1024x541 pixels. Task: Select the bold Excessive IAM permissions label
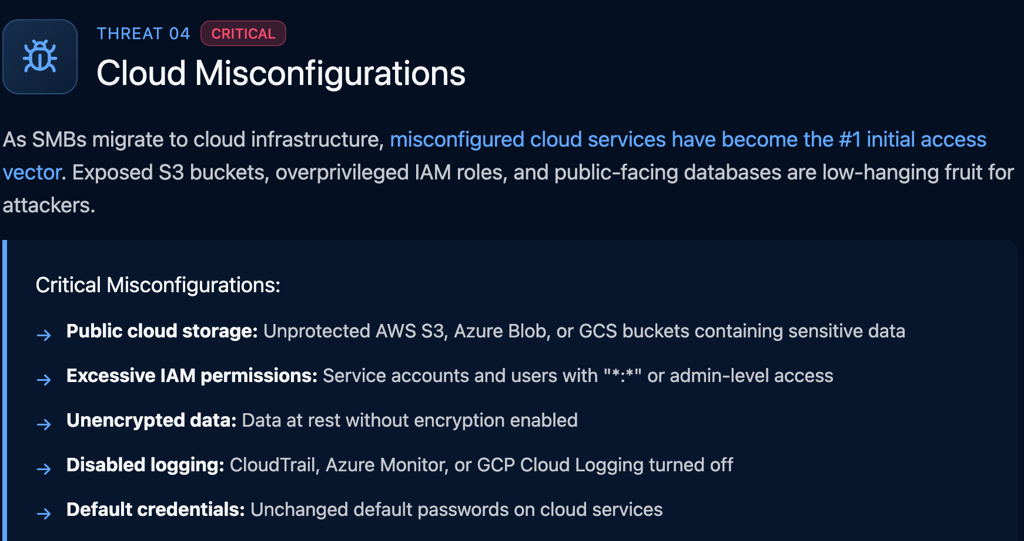[192, 376]
